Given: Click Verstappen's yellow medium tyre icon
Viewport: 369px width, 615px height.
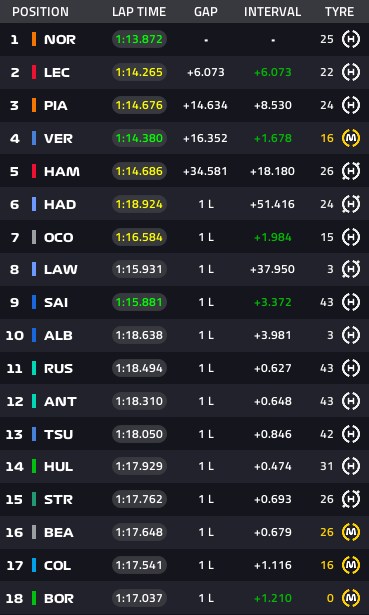Looking at the screenshot, I should 351,138.
